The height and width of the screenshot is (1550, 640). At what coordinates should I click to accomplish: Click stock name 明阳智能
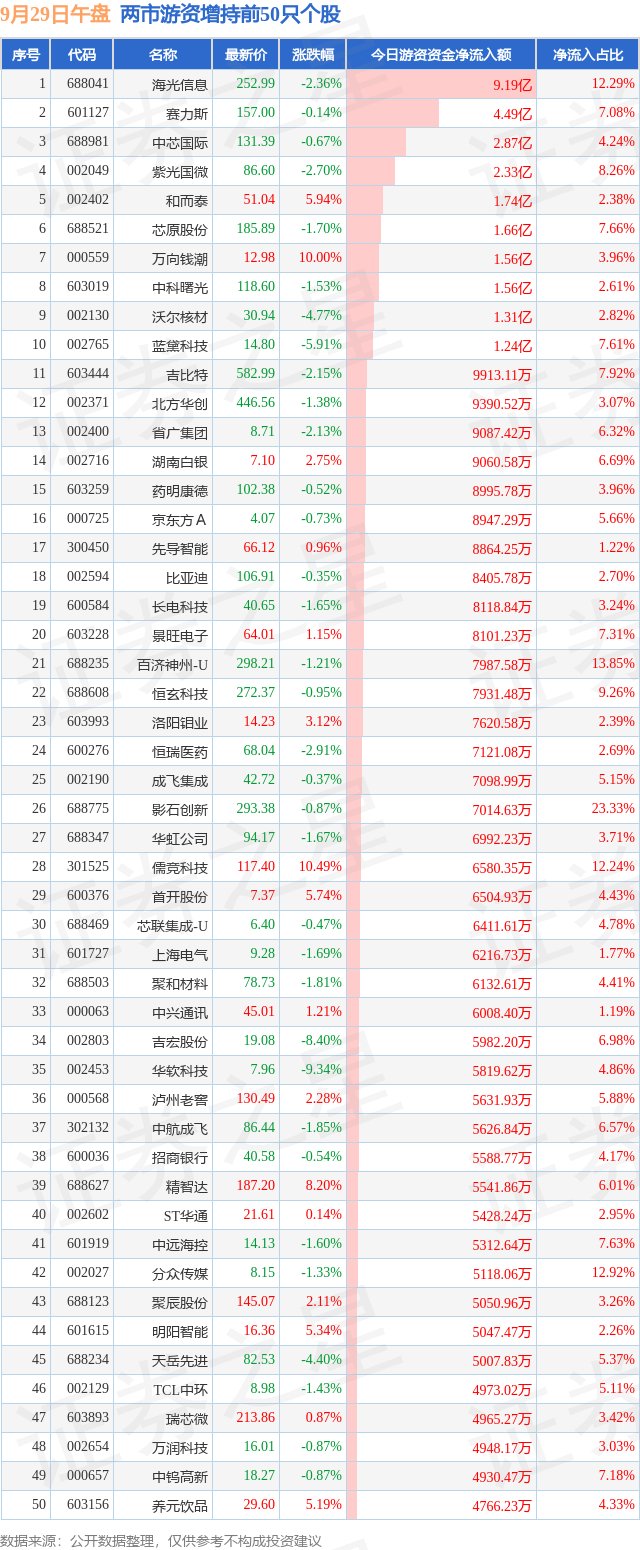(x=180, y=1331)
